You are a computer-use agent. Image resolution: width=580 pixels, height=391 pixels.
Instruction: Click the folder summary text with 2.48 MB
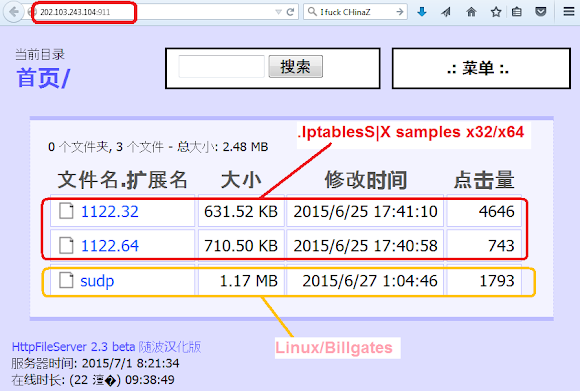pos(158,147)
